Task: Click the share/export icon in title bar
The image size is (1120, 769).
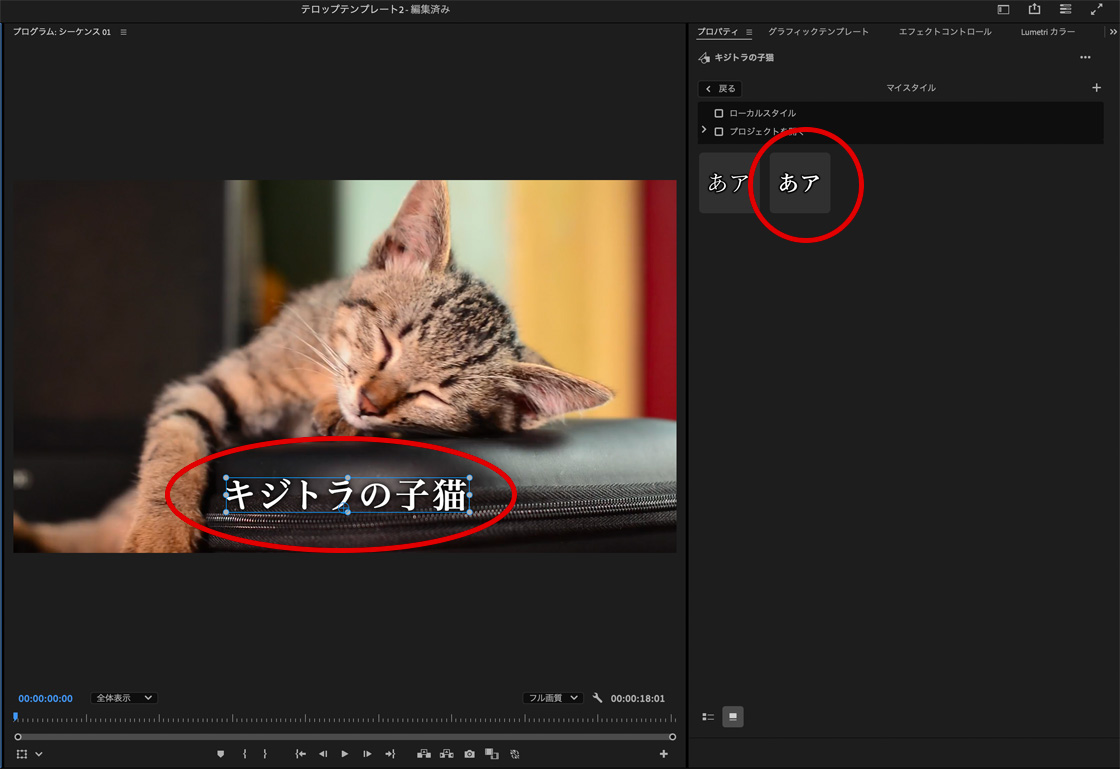Action: tap(1034, 9)
